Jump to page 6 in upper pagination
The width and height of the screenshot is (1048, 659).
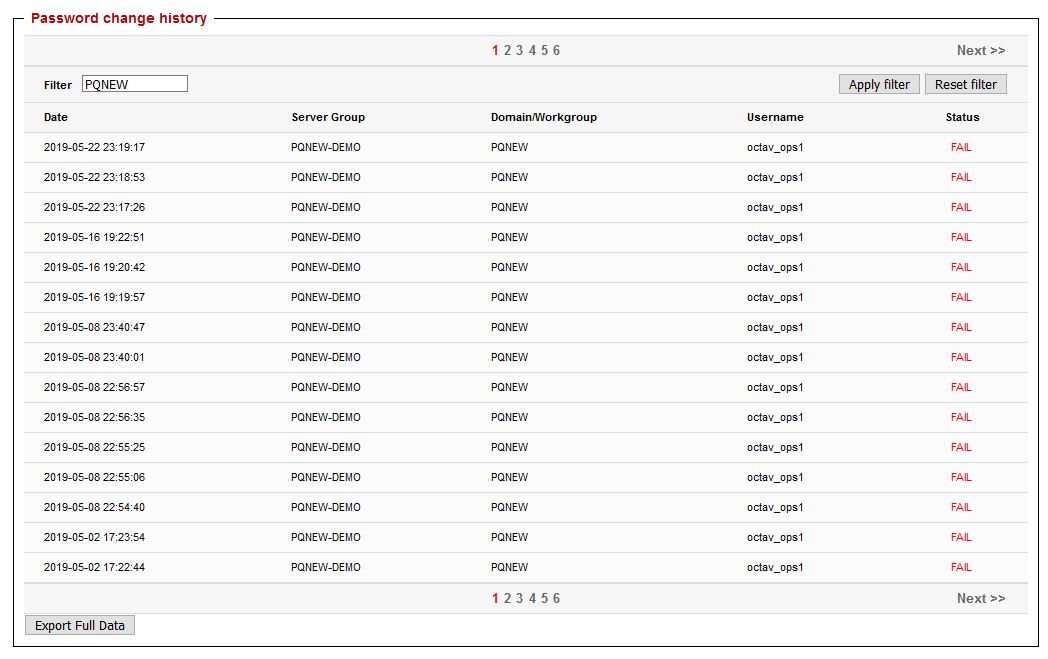click(x=556, y=51)
